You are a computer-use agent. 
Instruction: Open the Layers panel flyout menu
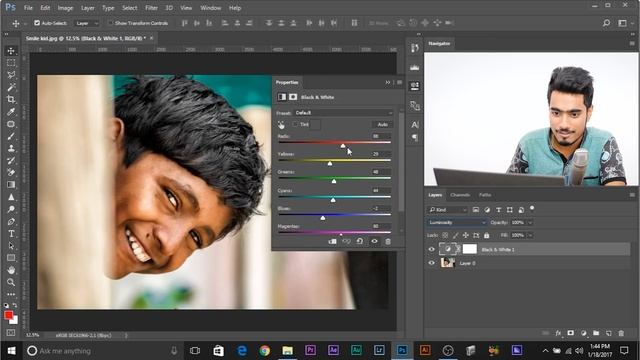[632, 195]
